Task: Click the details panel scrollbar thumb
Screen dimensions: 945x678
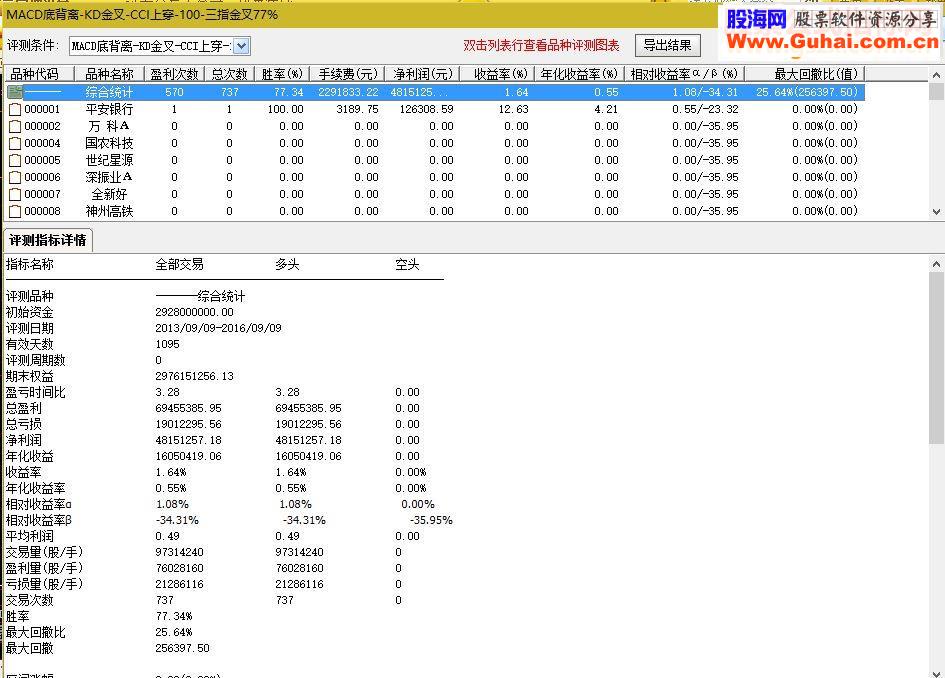Action: point(936,359)
